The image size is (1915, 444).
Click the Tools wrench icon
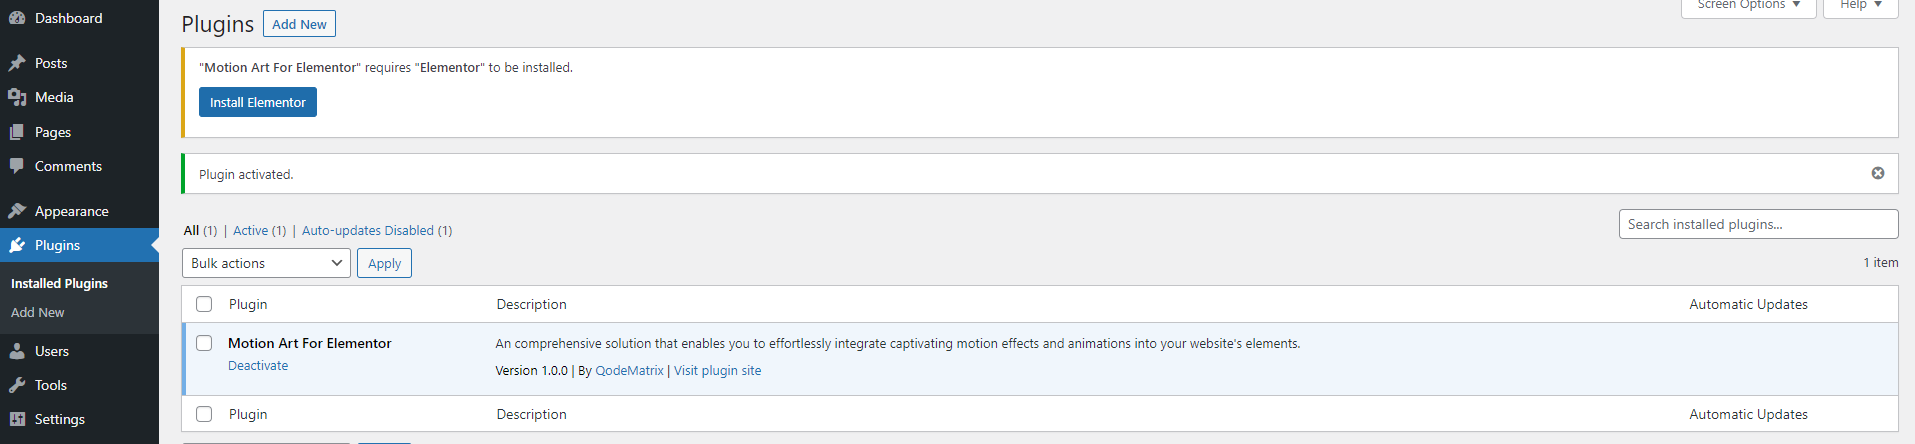coord(17,385)
